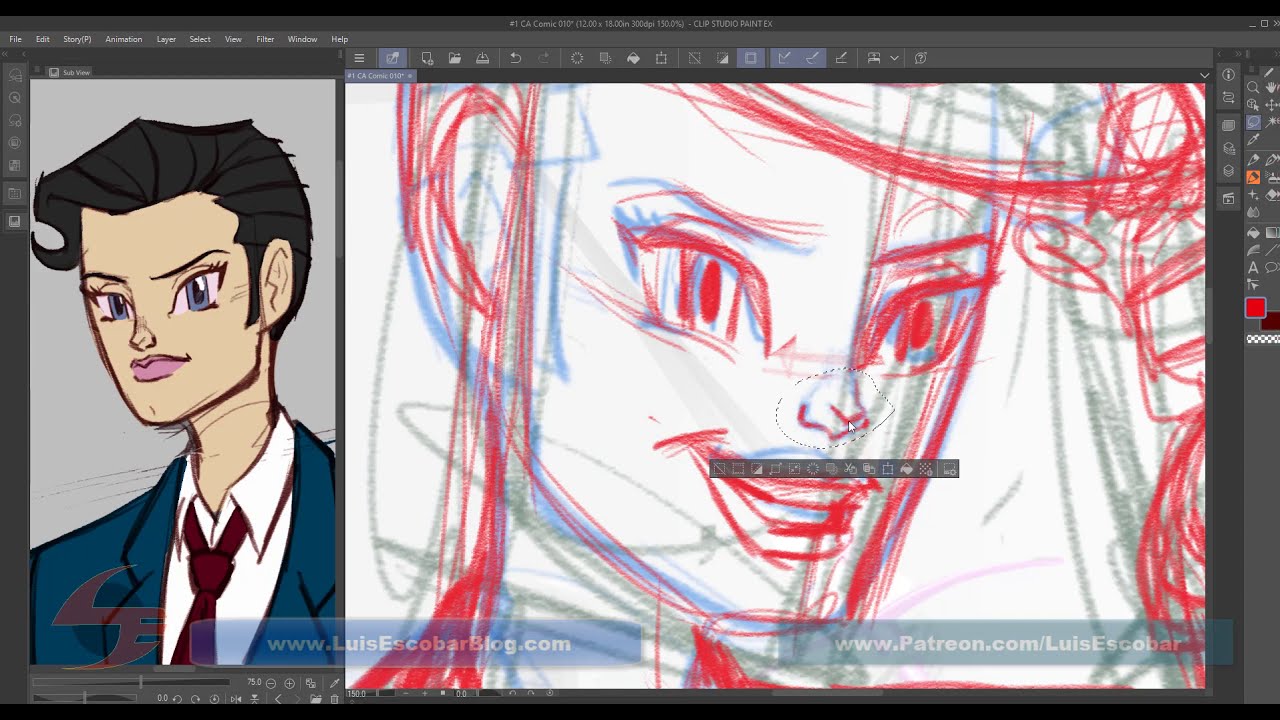Open the Layer palette icon on right dock
This screenshot has height=720, width=1280.
(1228, 171)
